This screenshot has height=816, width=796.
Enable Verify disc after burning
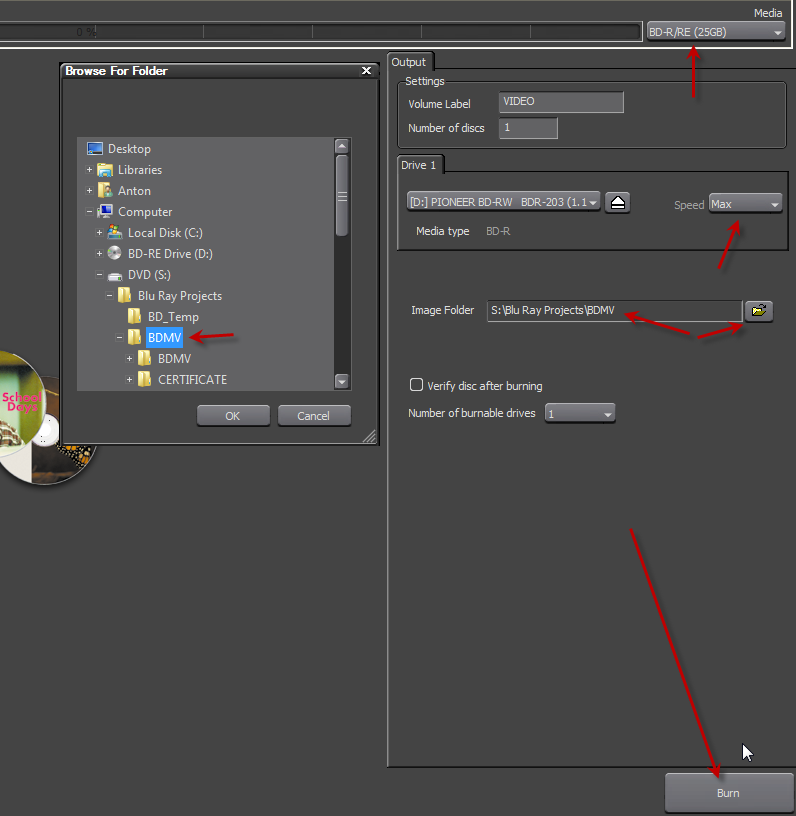416,385
